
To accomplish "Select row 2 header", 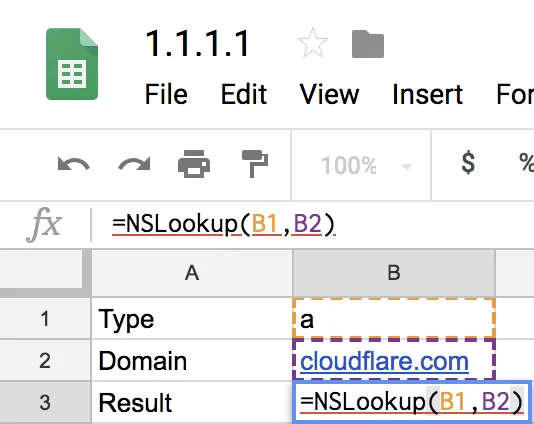I will pyautogui.click(x=45, y=360).
